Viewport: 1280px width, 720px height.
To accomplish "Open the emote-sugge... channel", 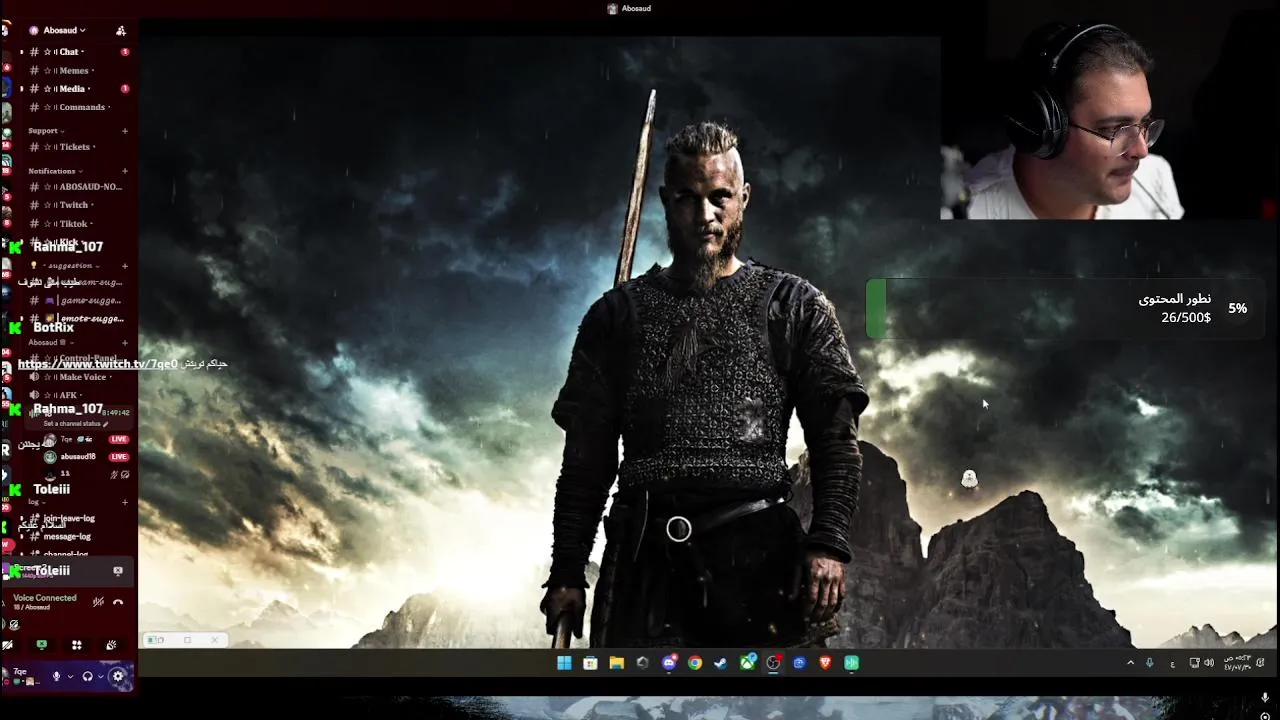I will pyautogui.click(x=80, y=318).
